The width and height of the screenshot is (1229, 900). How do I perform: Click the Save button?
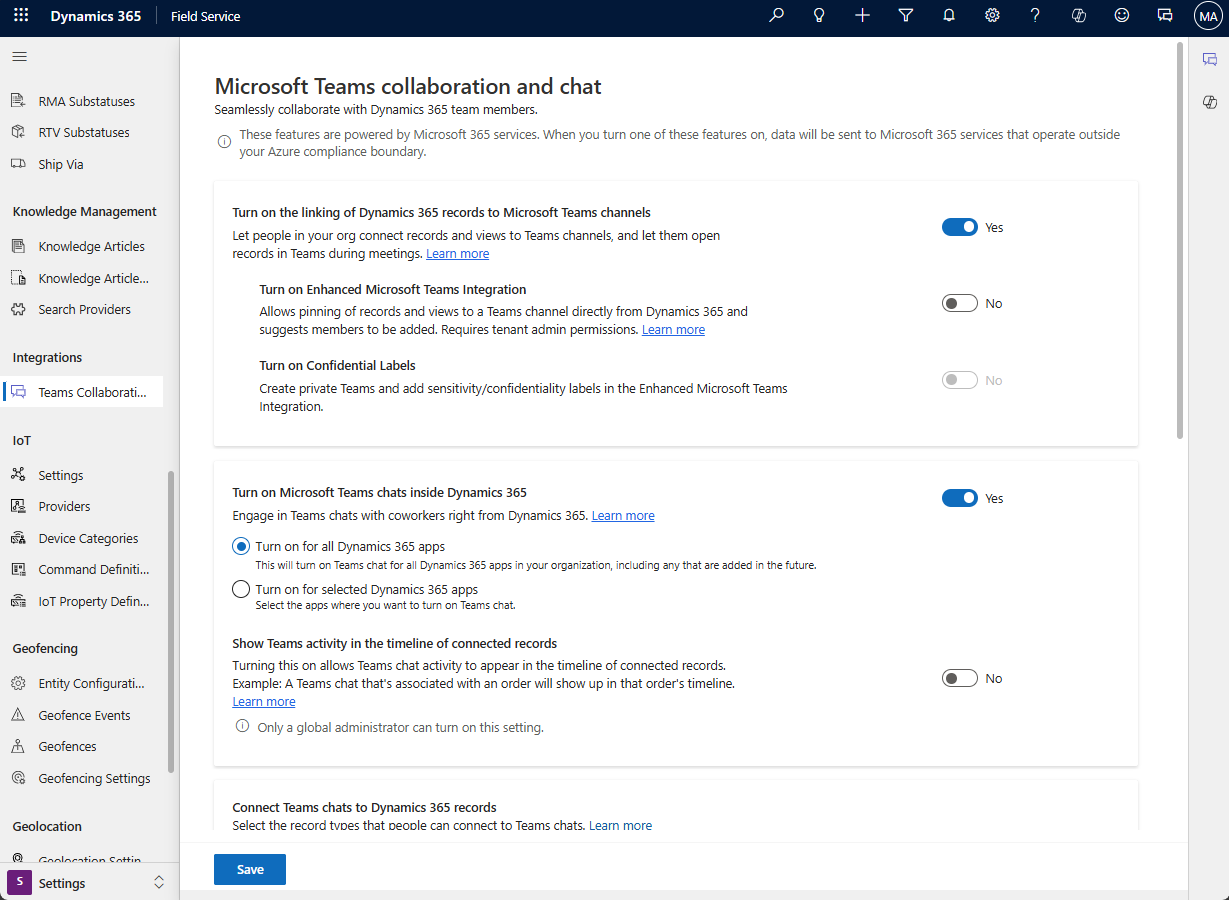(250, 869)
